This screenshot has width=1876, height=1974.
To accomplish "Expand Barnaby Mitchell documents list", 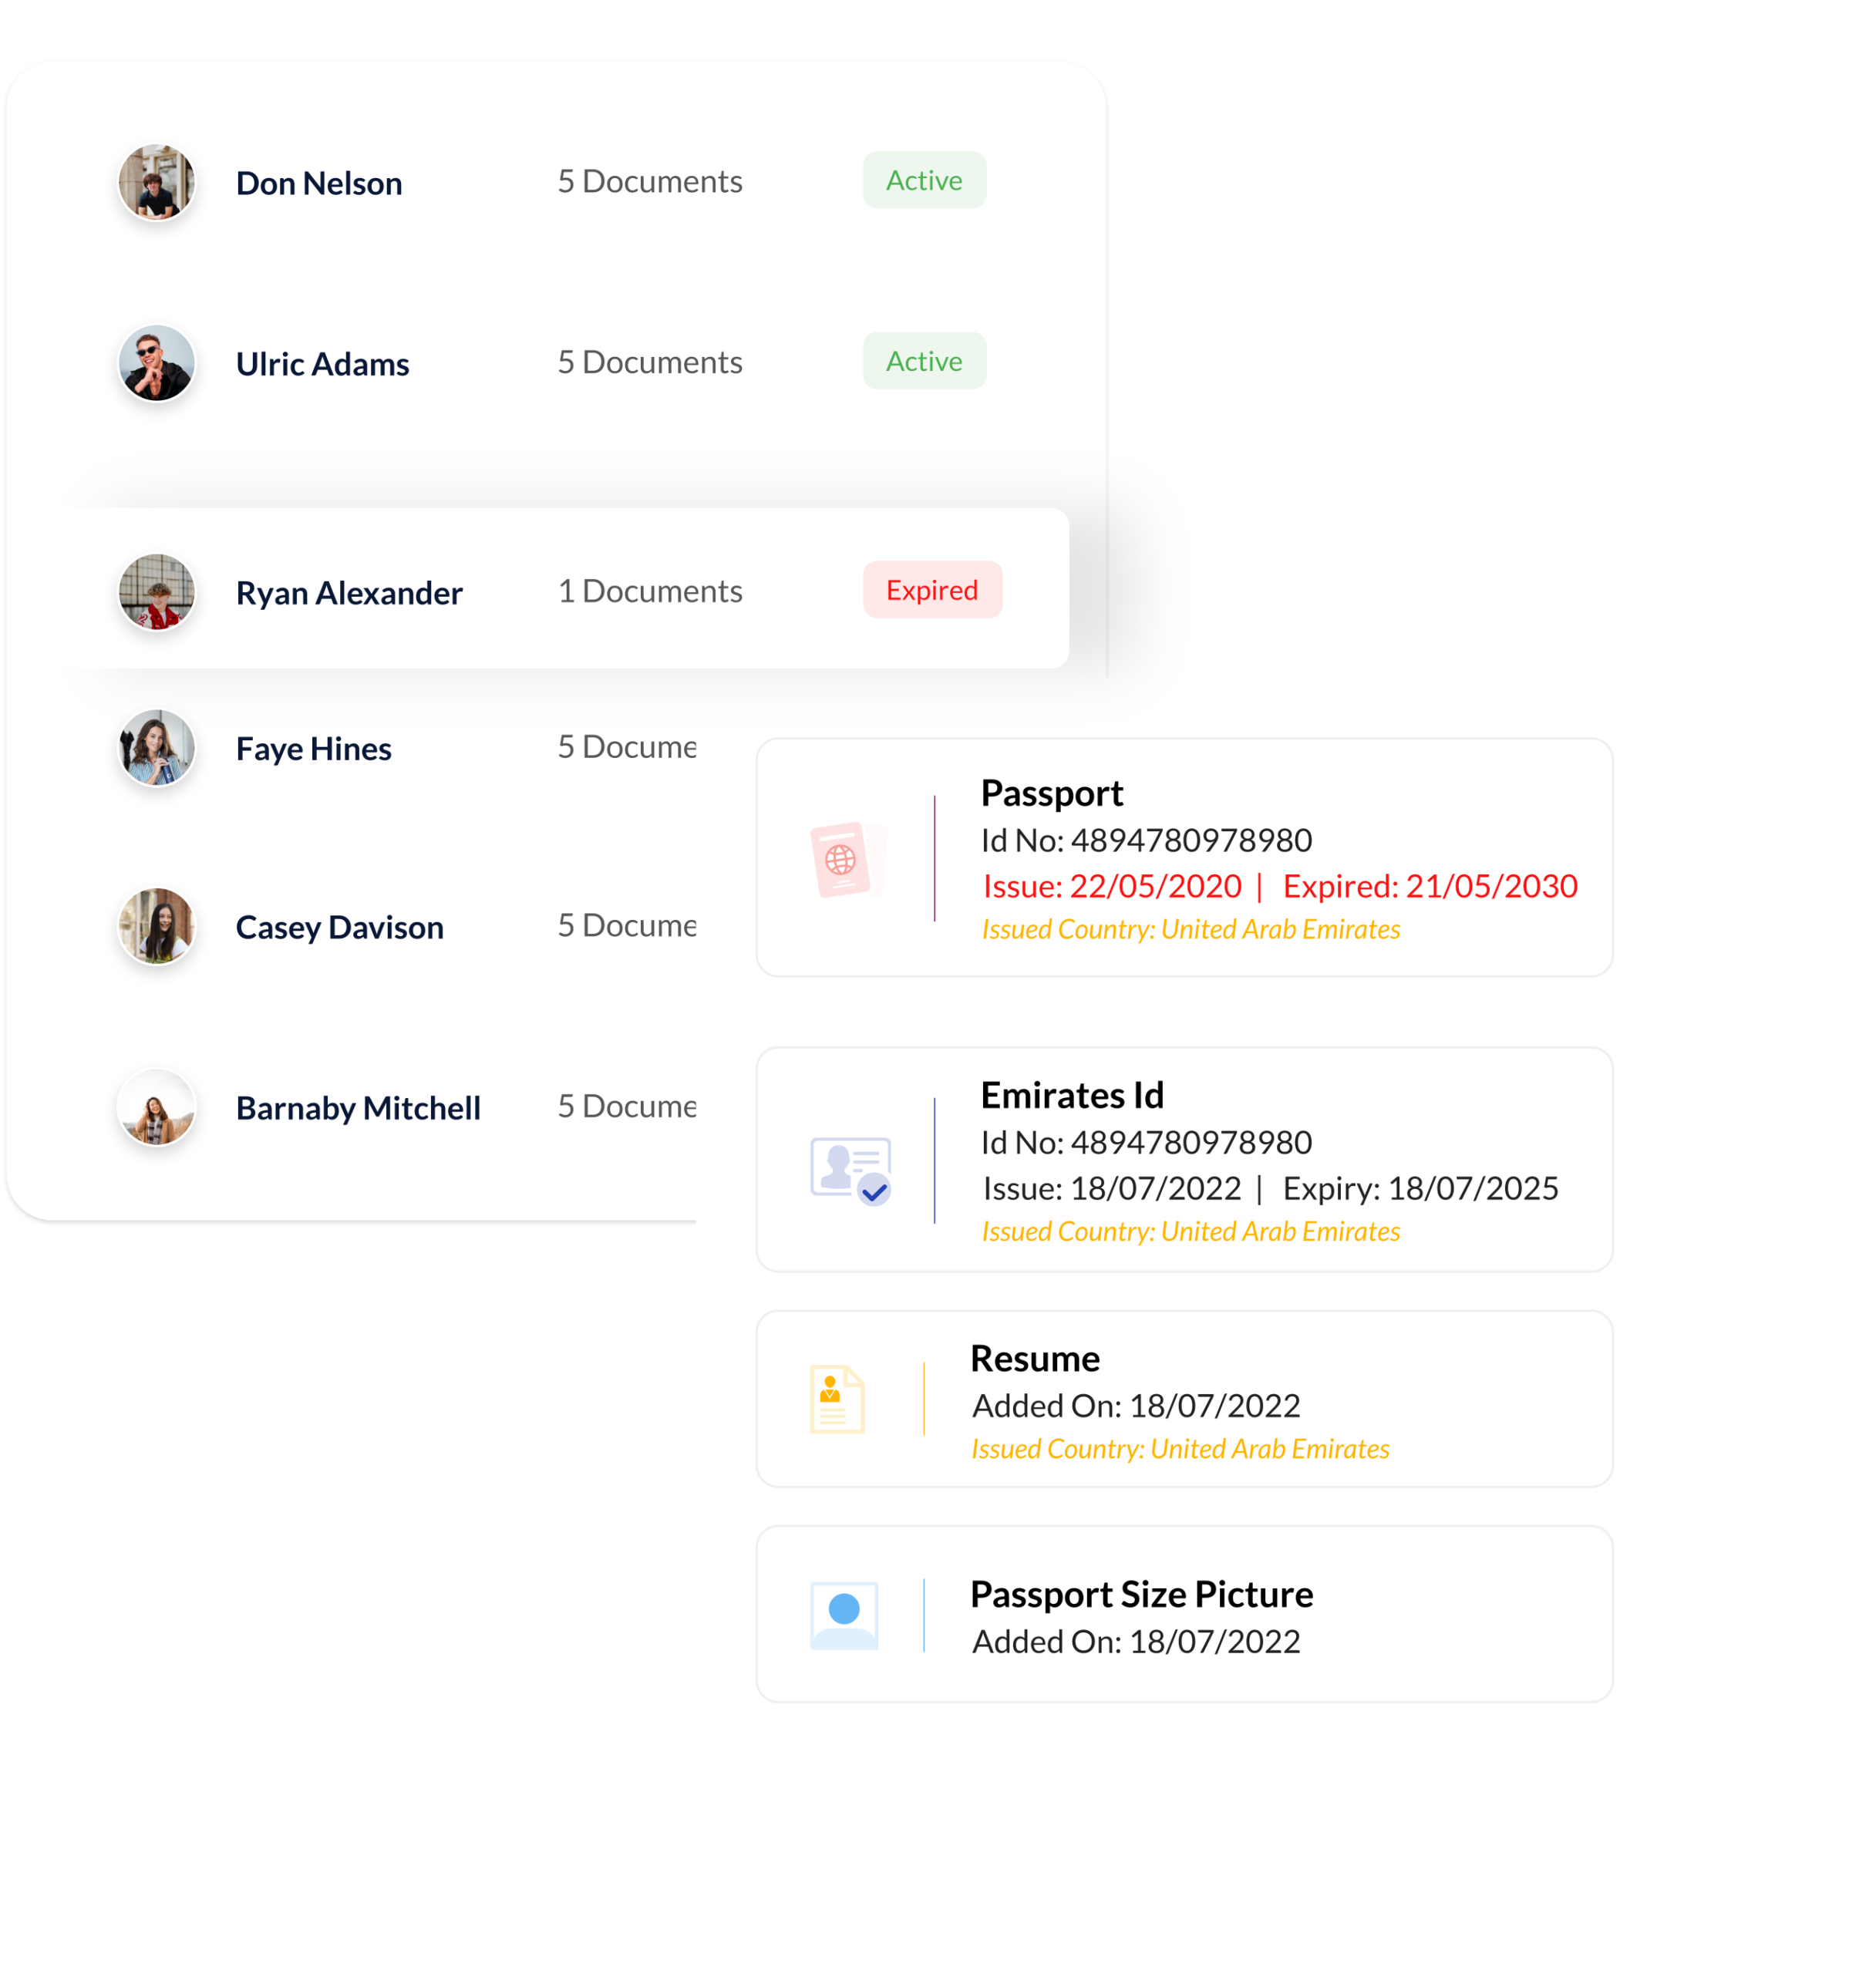I will point(358,1105).
